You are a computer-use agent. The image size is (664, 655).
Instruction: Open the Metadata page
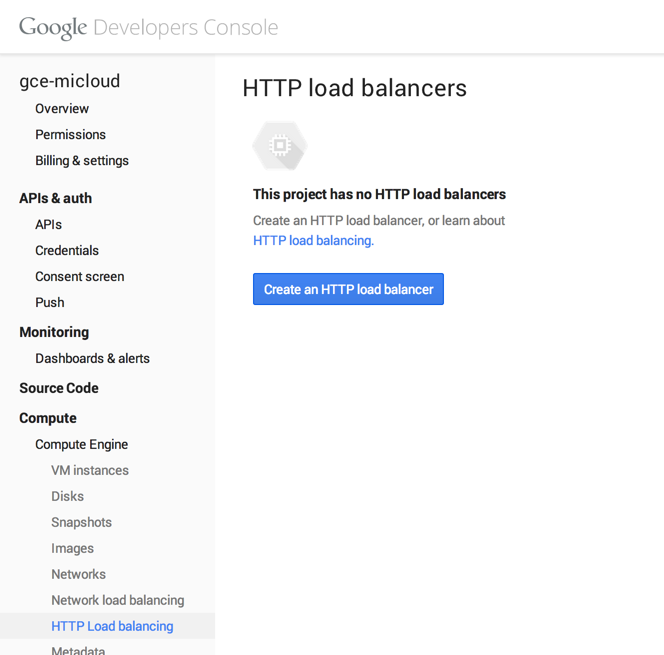[x=78, y=650]
